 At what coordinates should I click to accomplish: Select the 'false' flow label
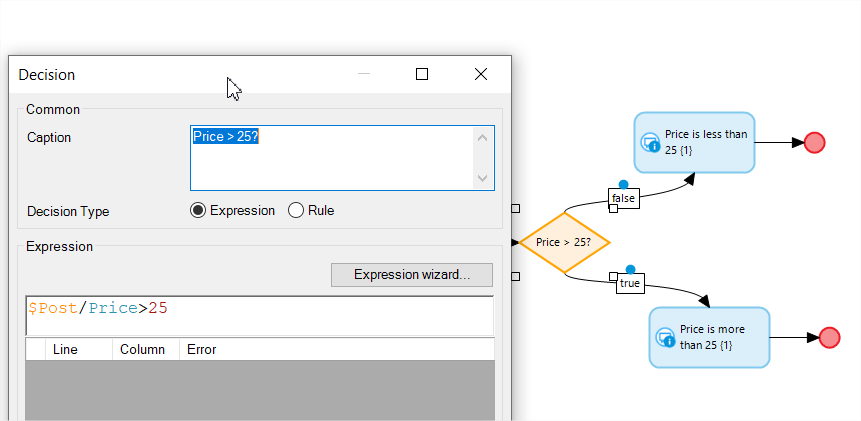click(x=623, y=198)
